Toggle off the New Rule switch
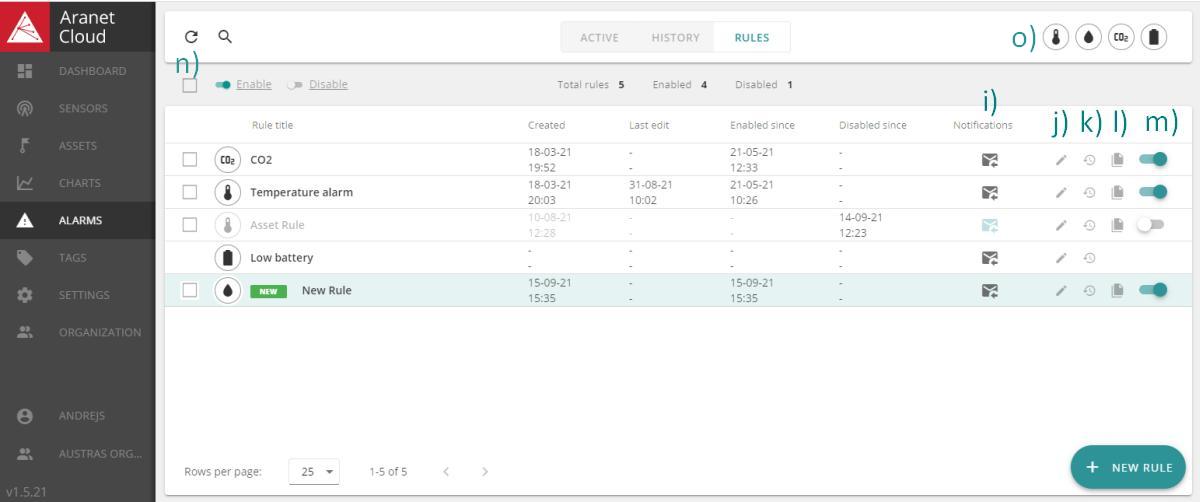This screenshot has height=502, width=1200. [x=1153, y=290]
